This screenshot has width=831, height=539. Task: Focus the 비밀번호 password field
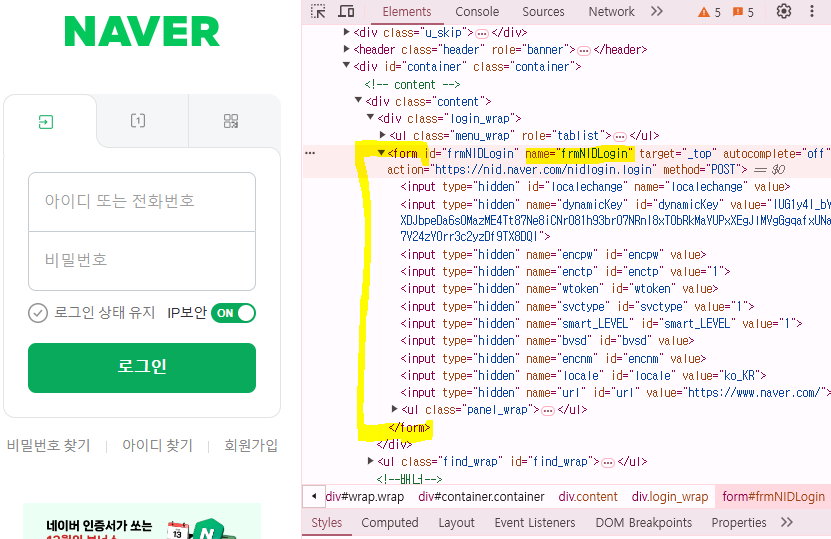pos(142,261)
